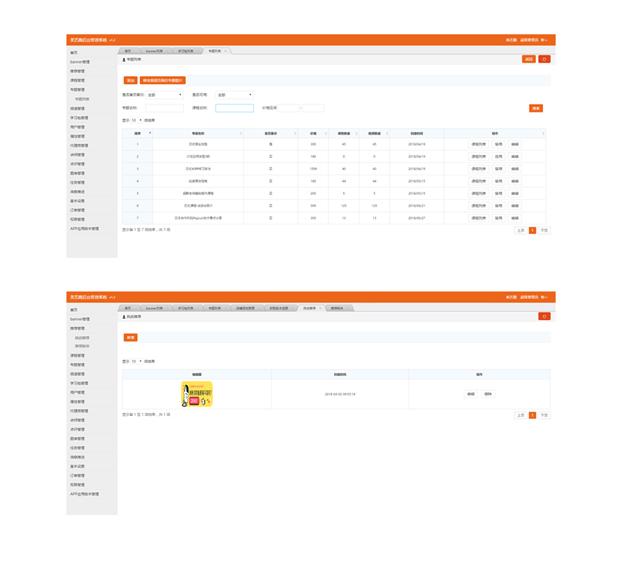The height and width of the screenshot is (564, 620).
Task: Open the second '全部' filter dropdown
Action: (234, 95)
